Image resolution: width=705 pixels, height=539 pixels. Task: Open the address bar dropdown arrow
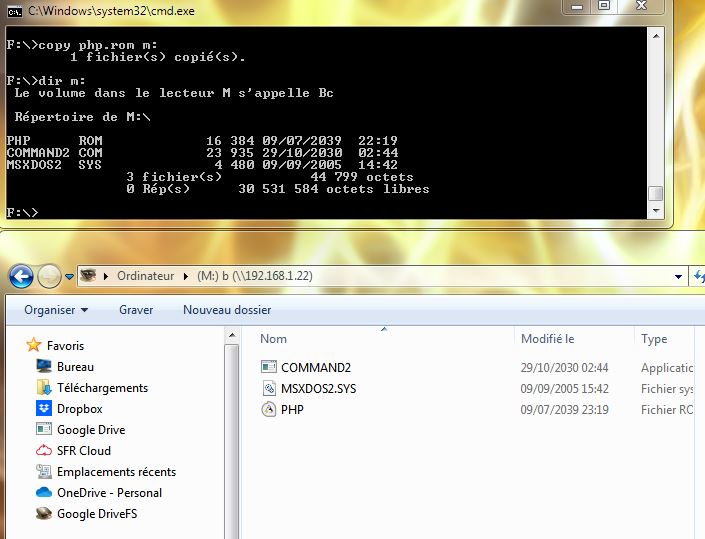[678, 276]
